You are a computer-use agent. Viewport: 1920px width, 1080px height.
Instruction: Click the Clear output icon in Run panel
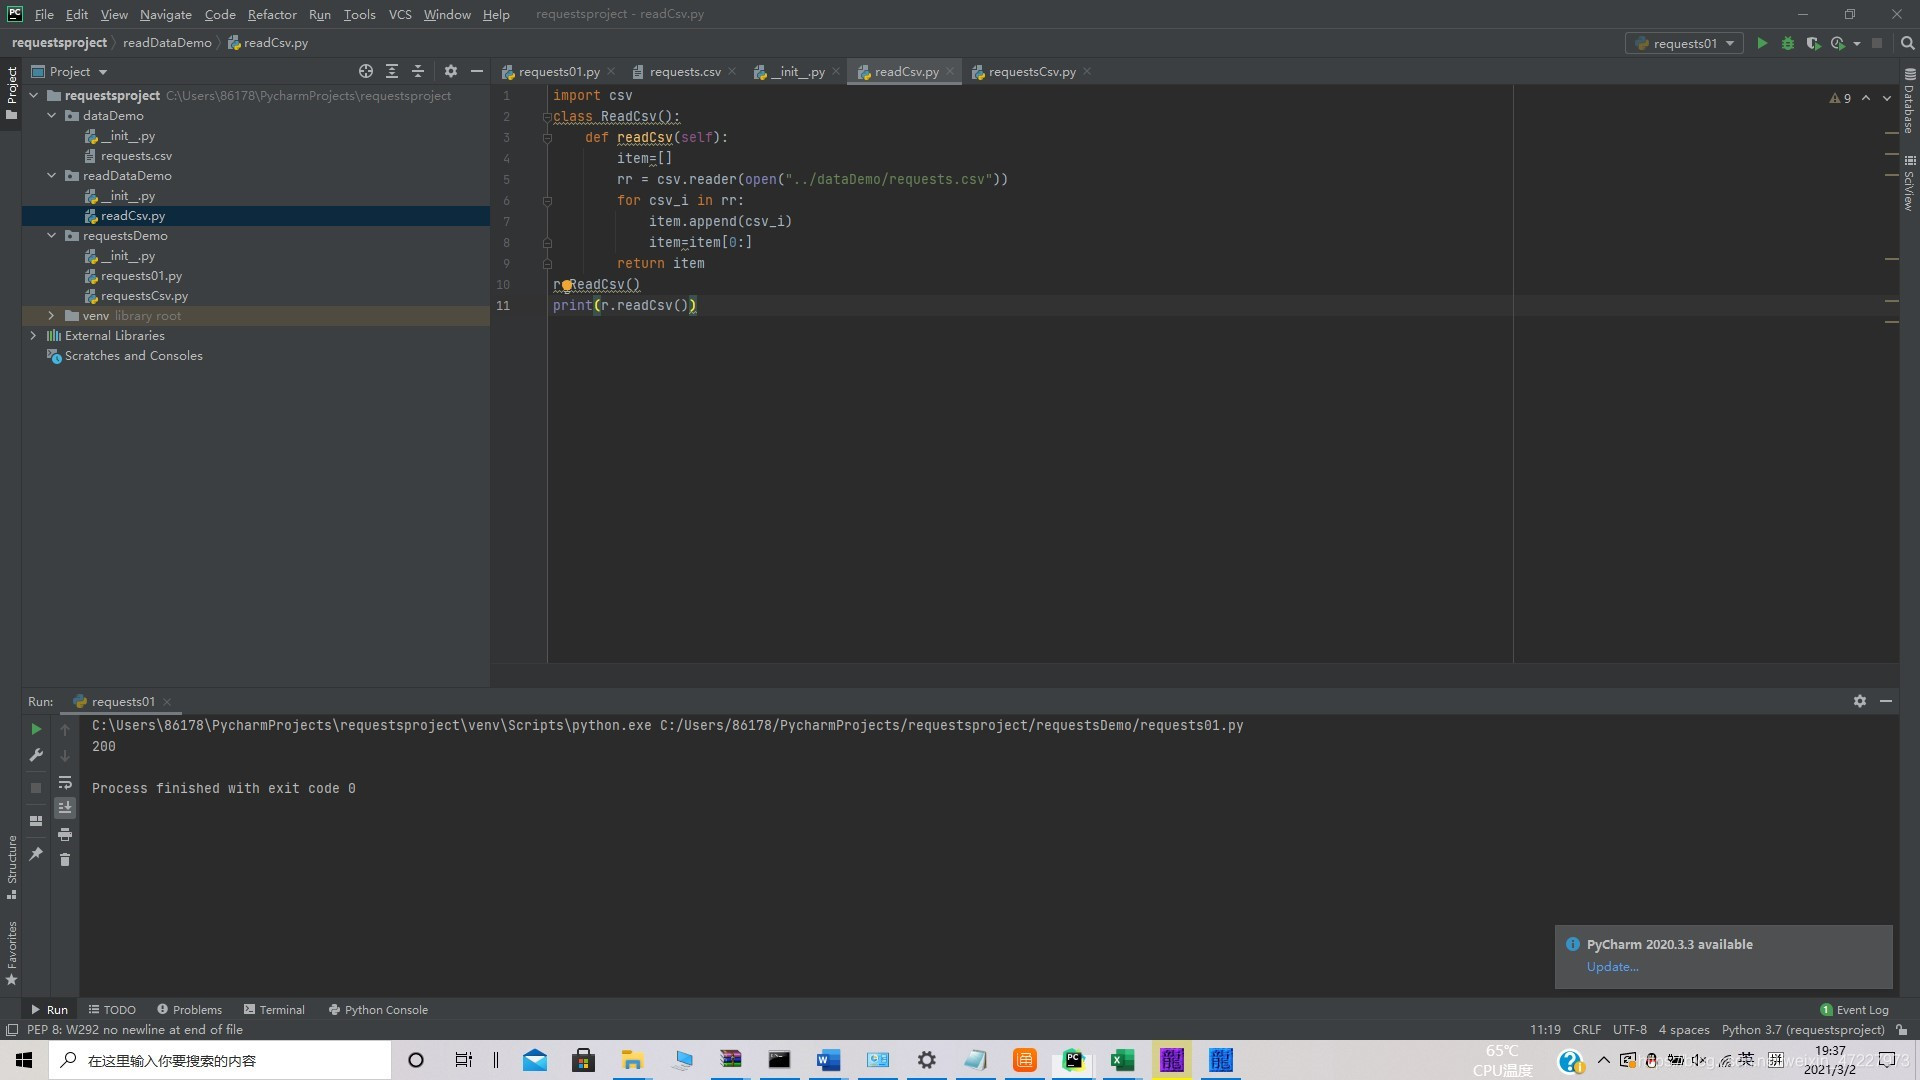(65, 860)
